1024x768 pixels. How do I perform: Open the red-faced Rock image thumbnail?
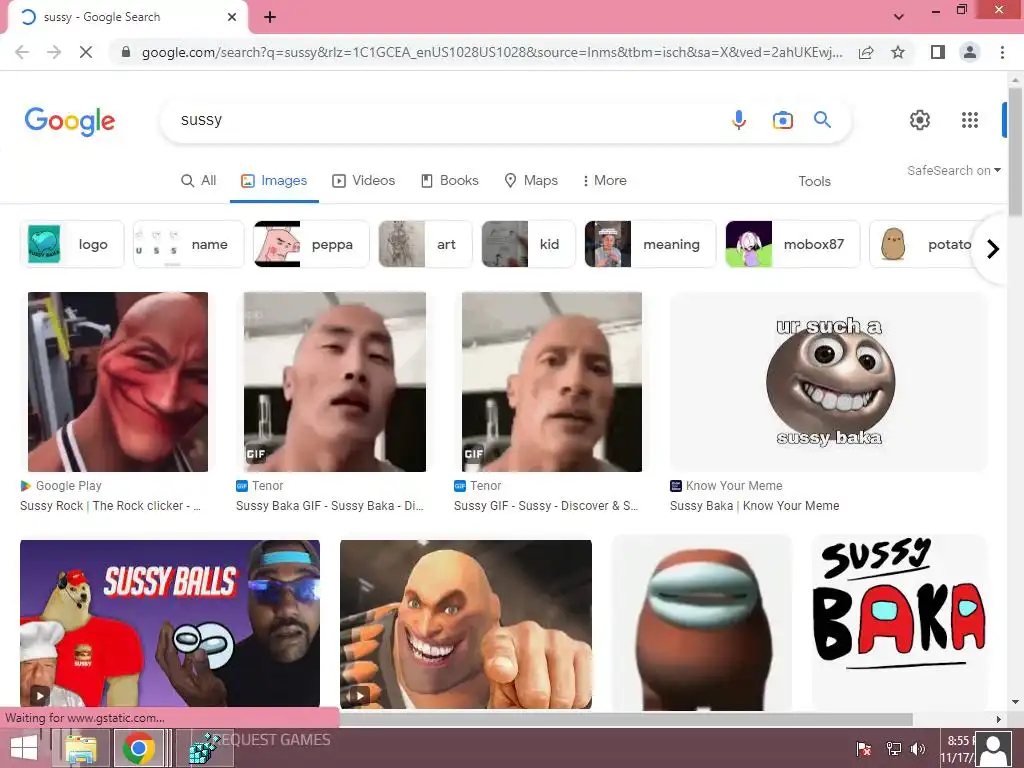pyautogui.click(x=118, y=381)
